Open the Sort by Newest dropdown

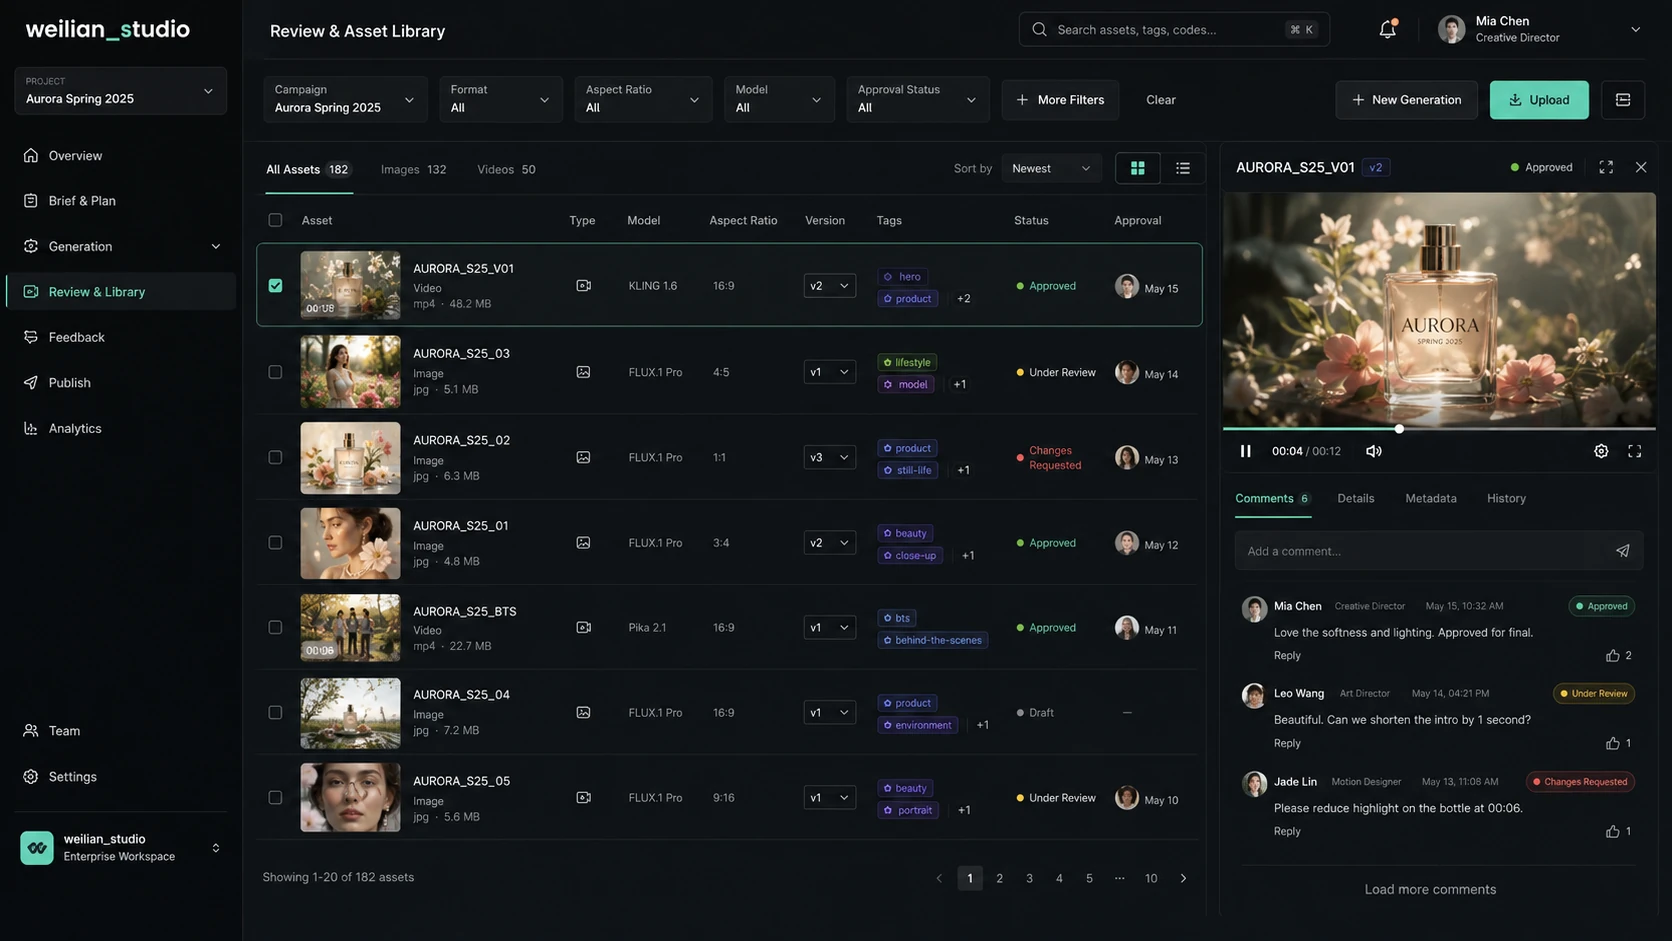coord(1051,169)
